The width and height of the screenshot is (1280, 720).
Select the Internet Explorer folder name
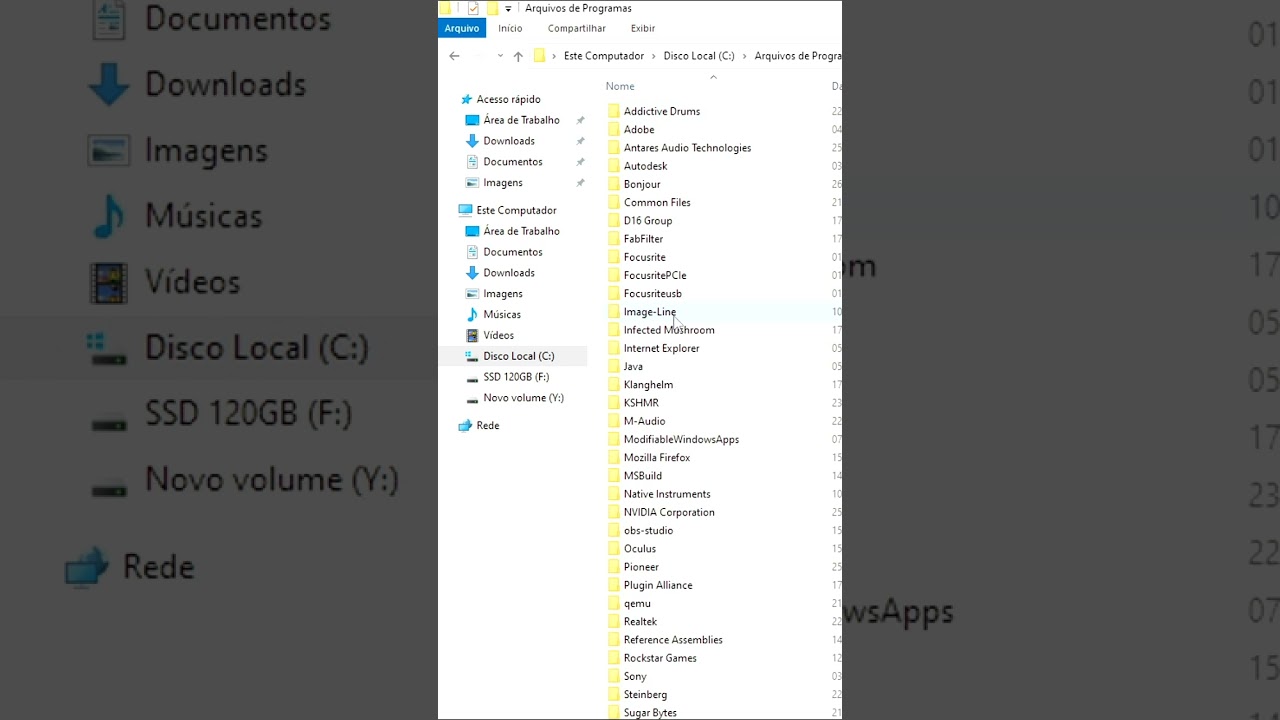661,348
